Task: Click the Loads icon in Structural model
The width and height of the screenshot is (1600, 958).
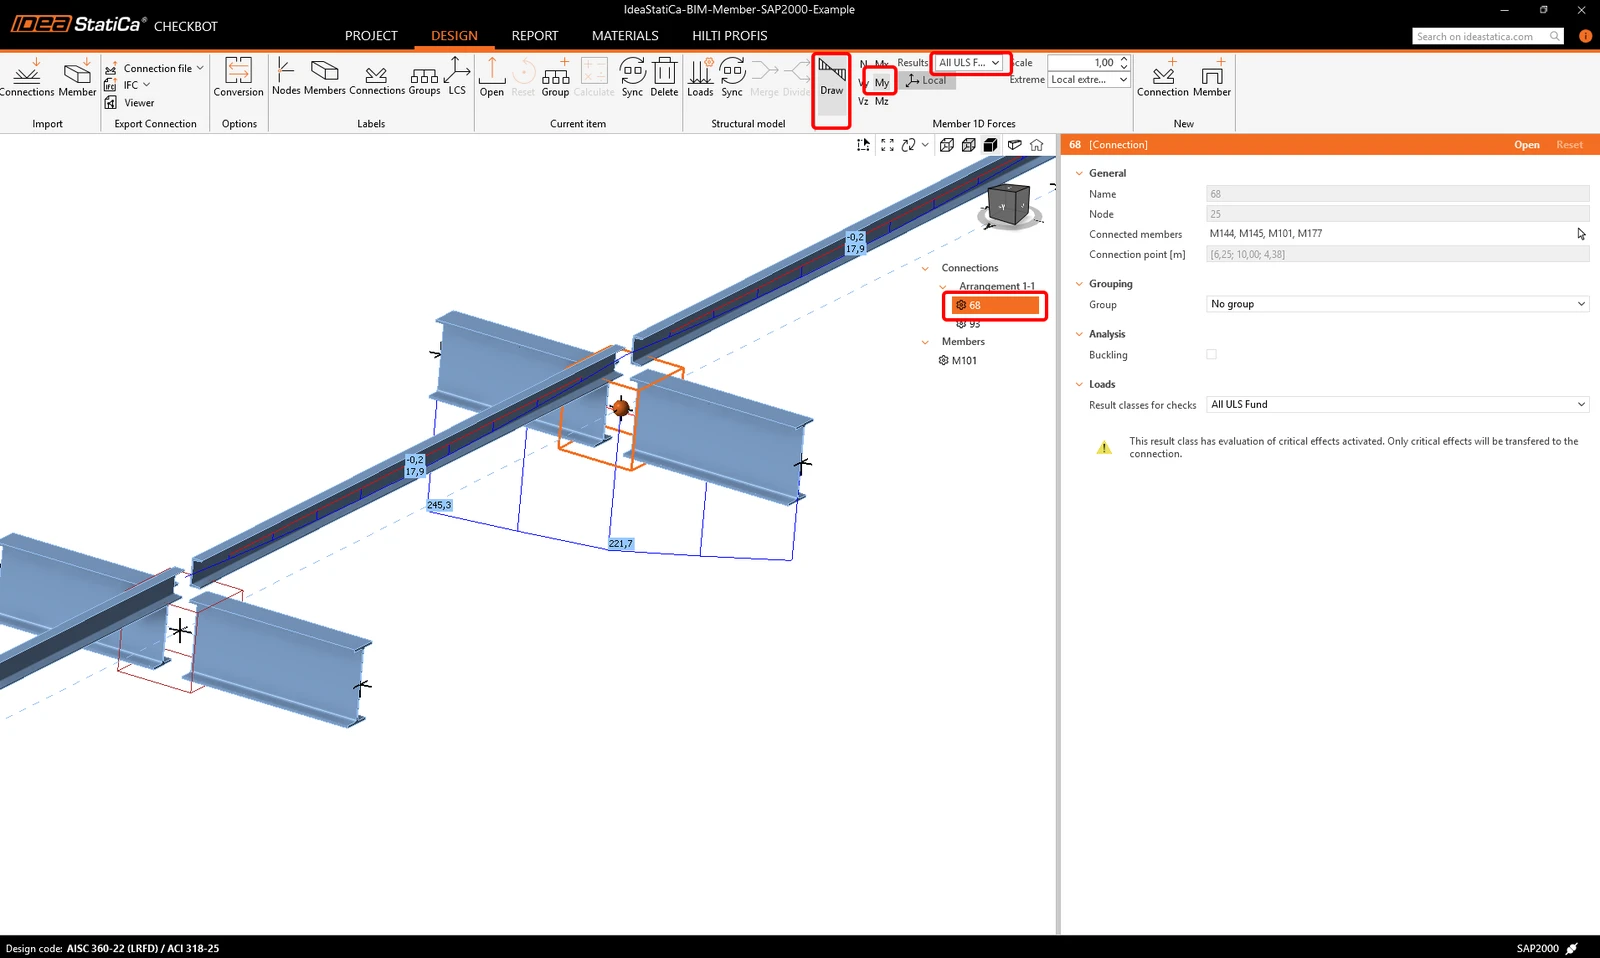Action: point(700,78)
